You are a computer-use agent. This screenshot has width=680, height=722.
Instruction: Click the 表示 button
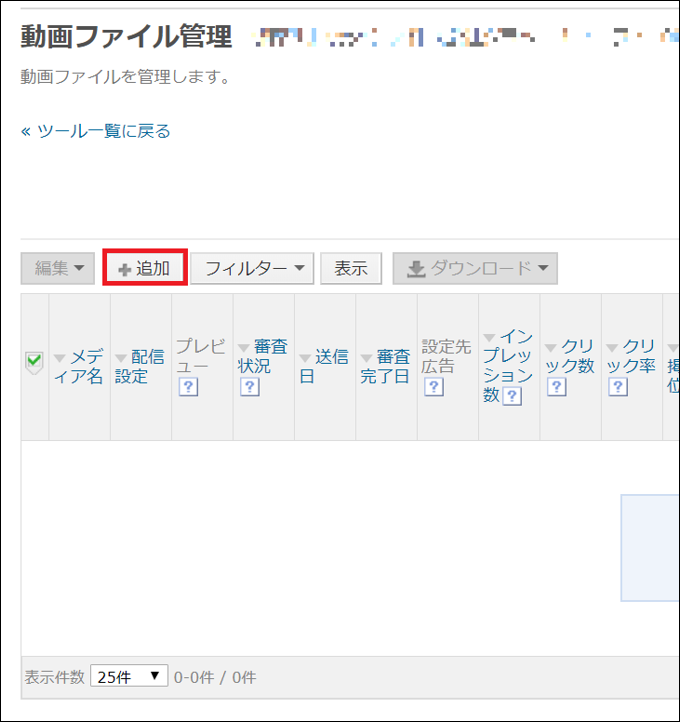click(351, 268)
